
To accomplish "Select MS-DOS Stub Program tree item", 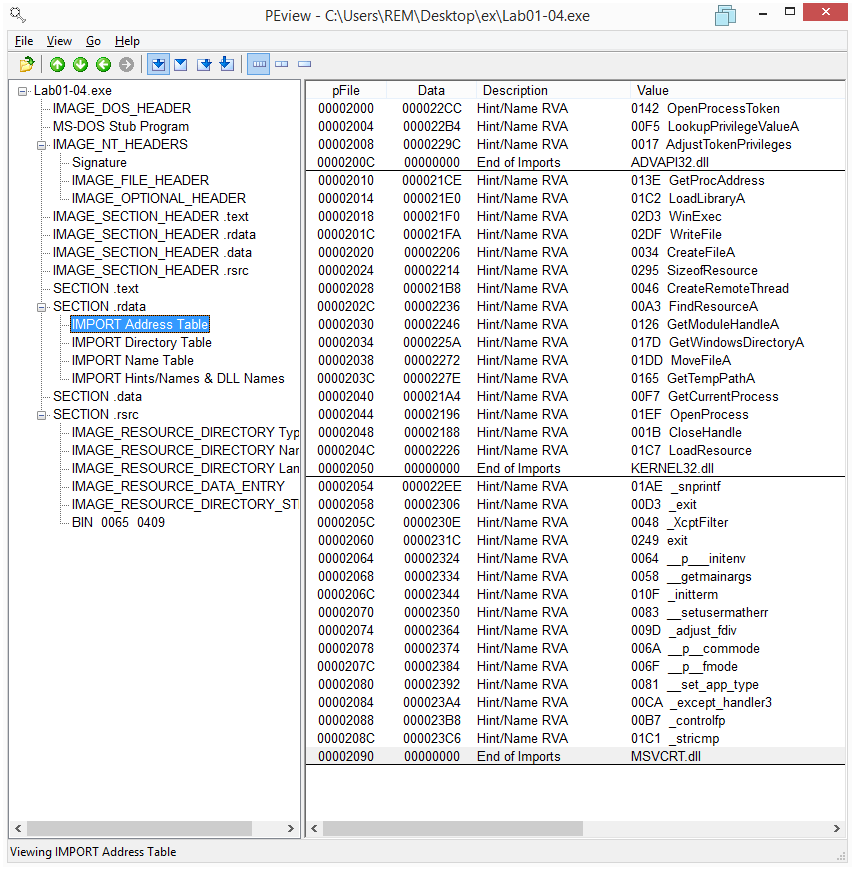I will (121, 127).
